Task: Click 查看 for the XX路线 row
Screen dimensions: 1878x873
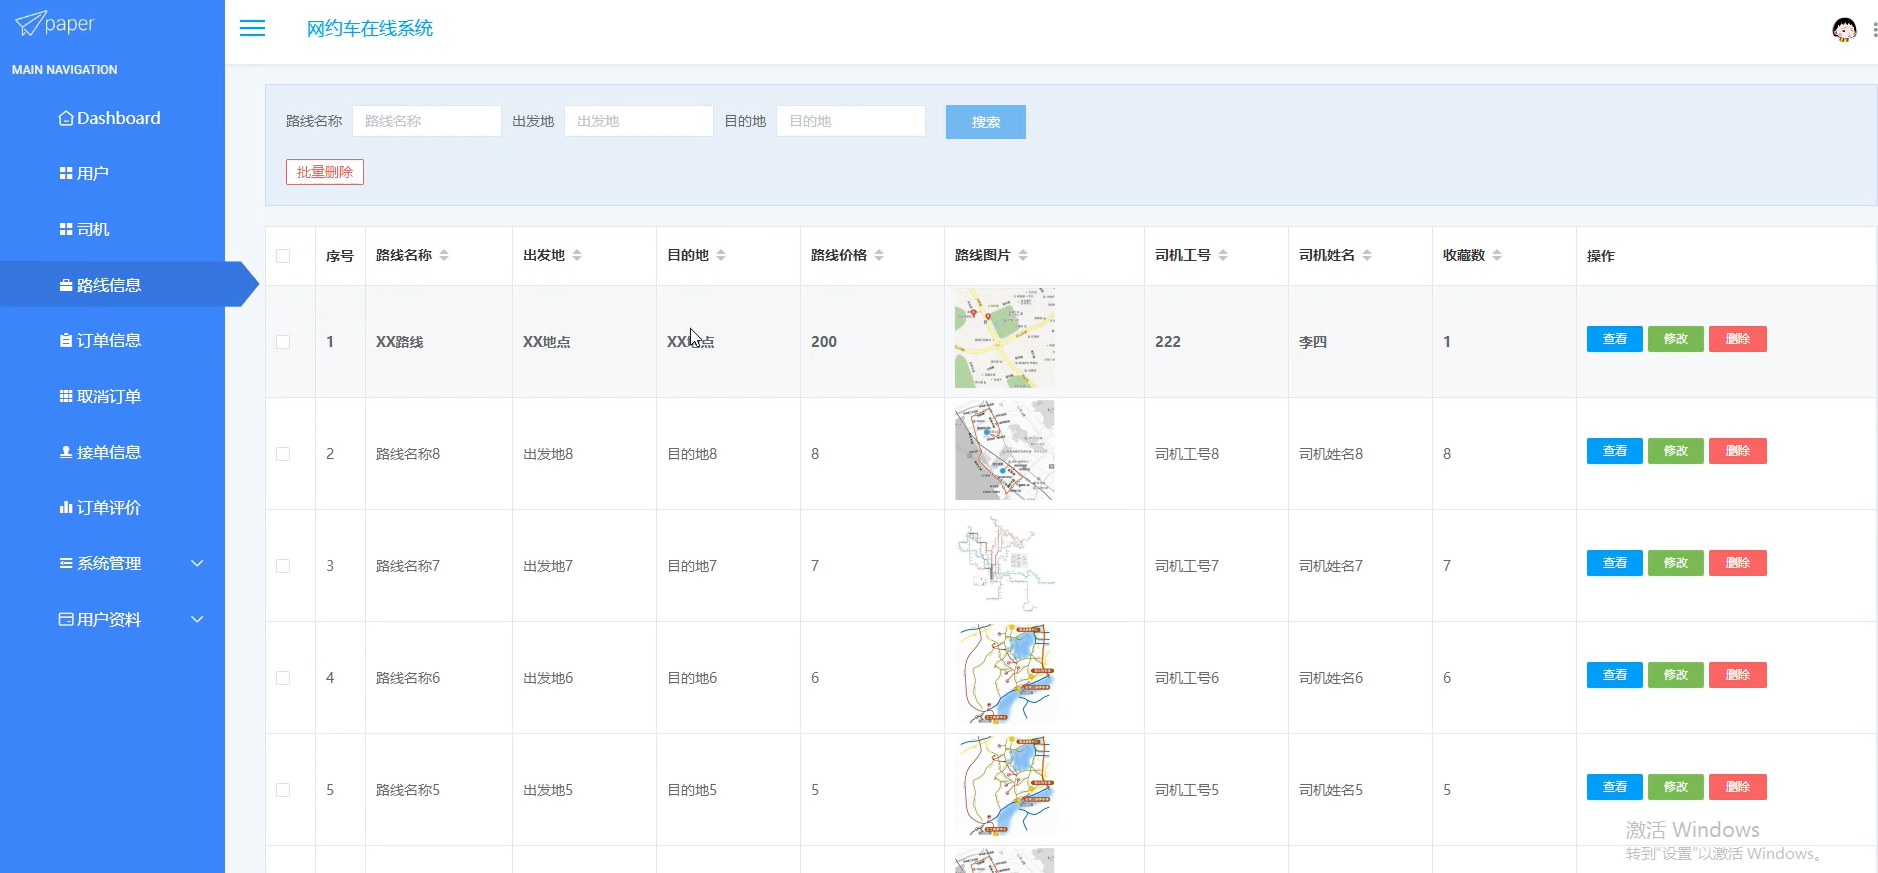Action: pyautogui.click(x=1614, y=339)
